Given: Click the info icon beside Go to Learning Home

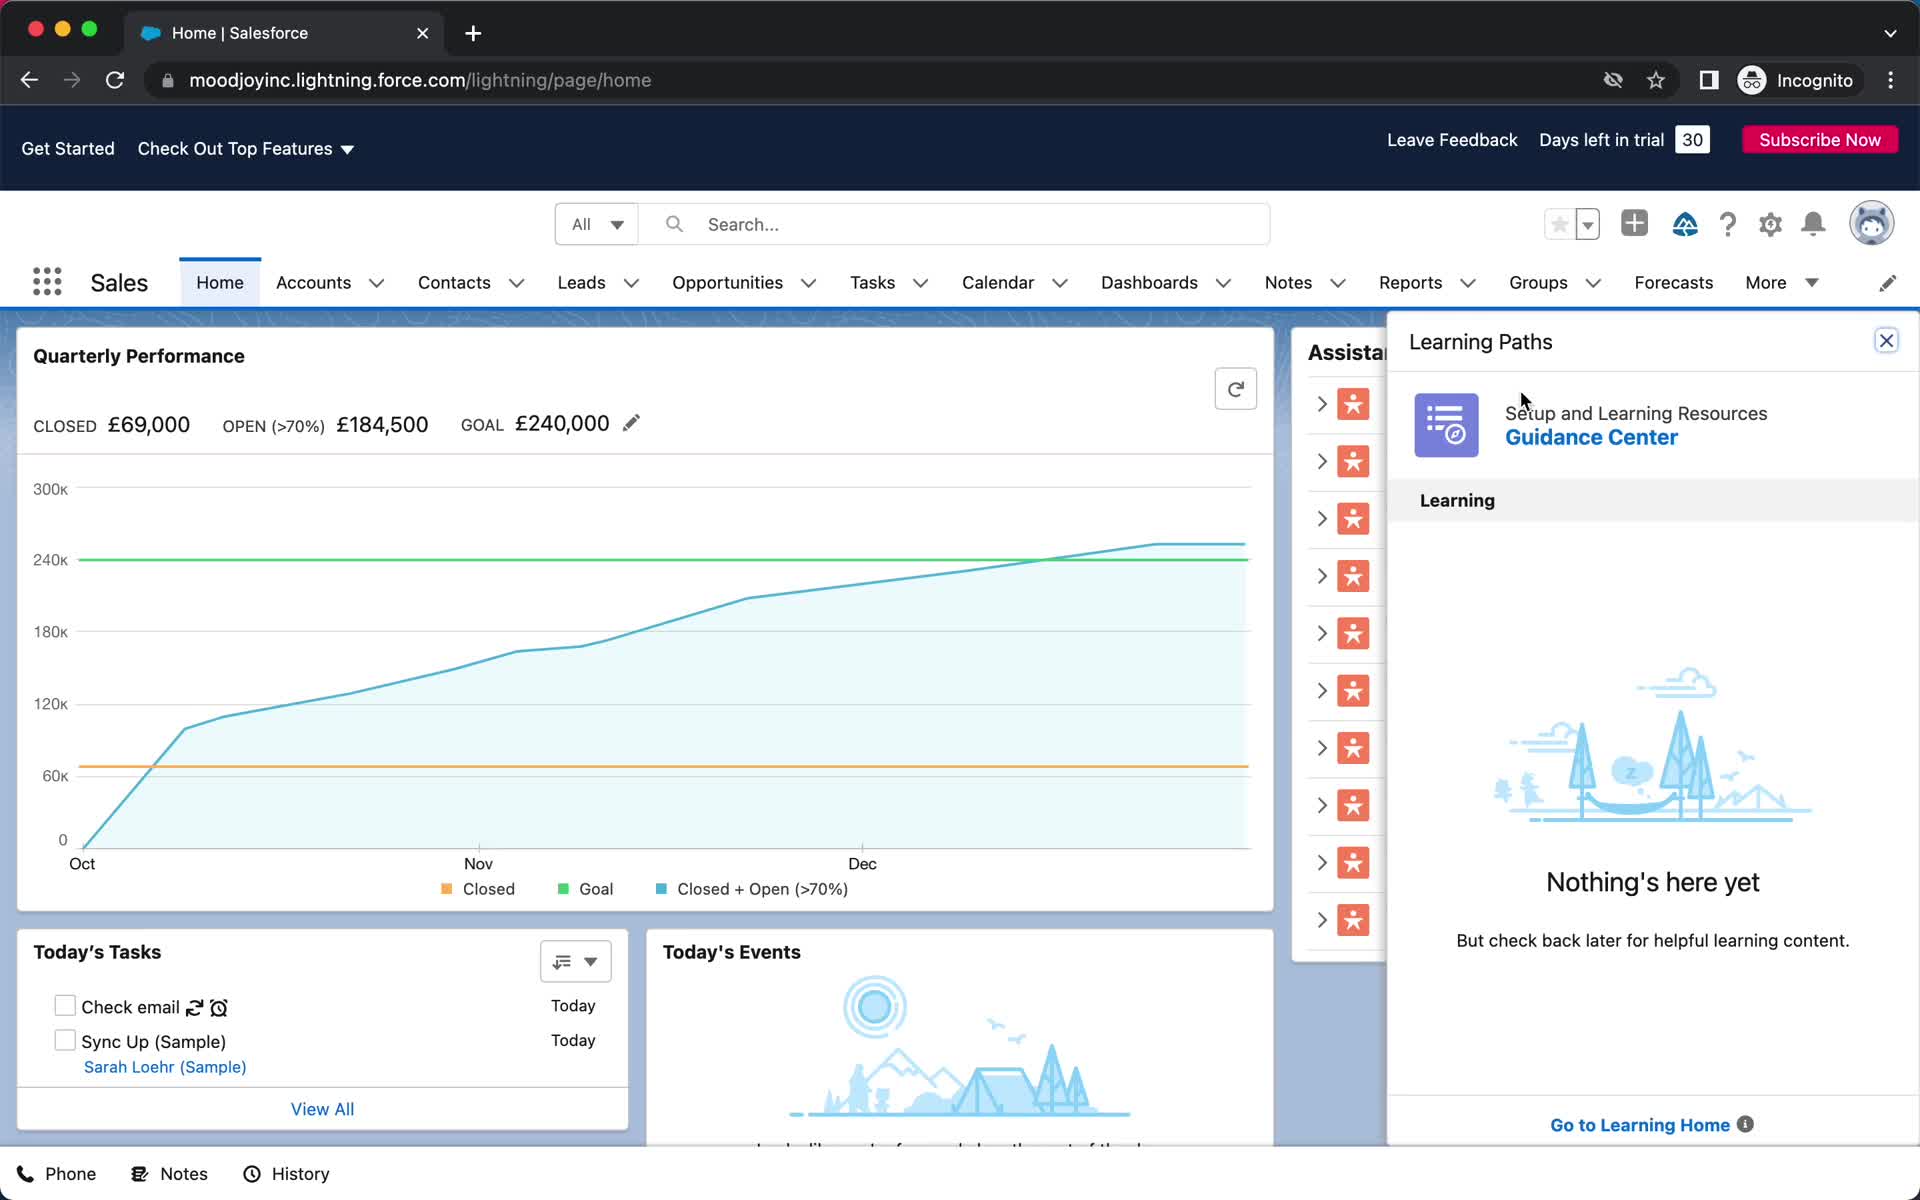Looking at the screenshot, I should [1745, 1124].
